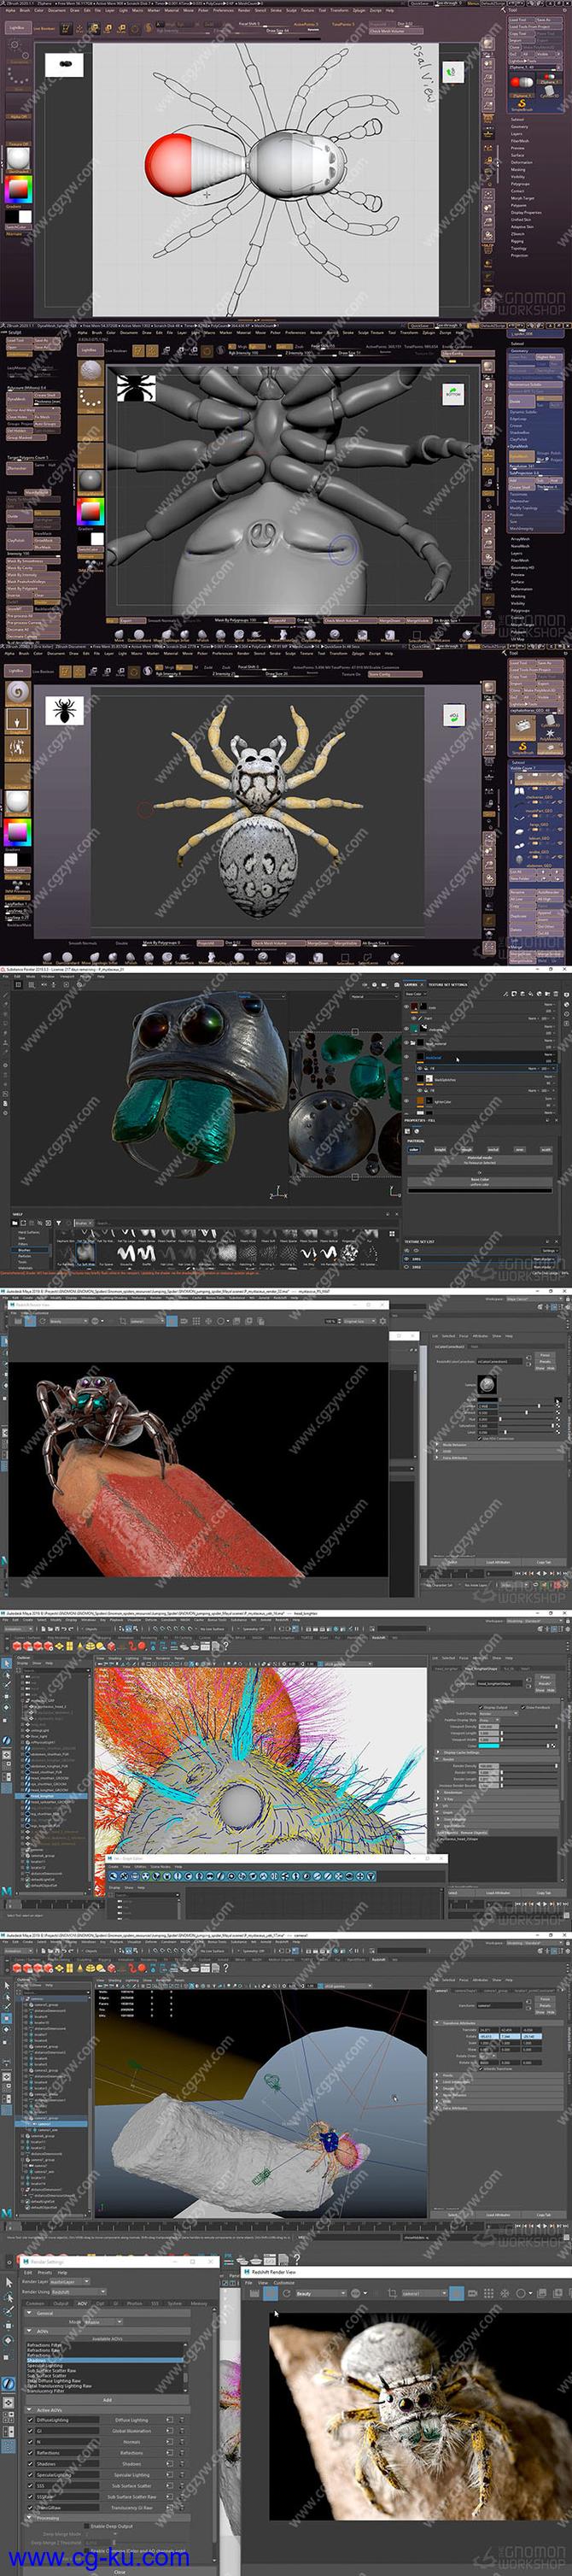Switch to the AOV tab in Render Settings
This screenshot has width=572, height=2576.
point(82,2304)
